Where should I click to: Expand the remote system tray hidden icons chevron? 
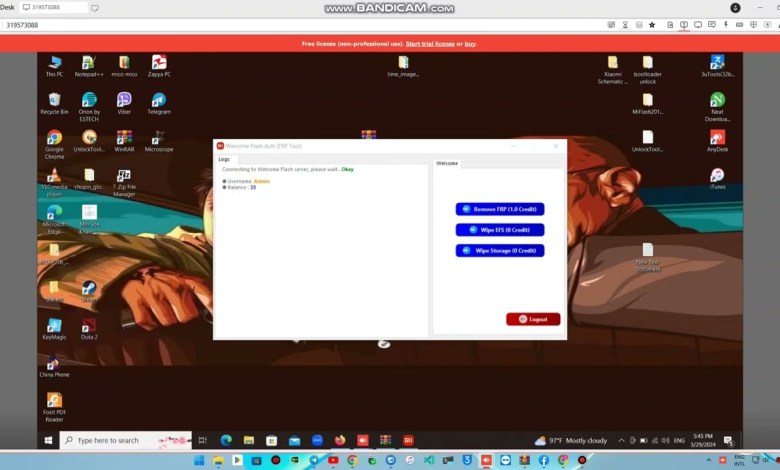(x=621, y=441)
